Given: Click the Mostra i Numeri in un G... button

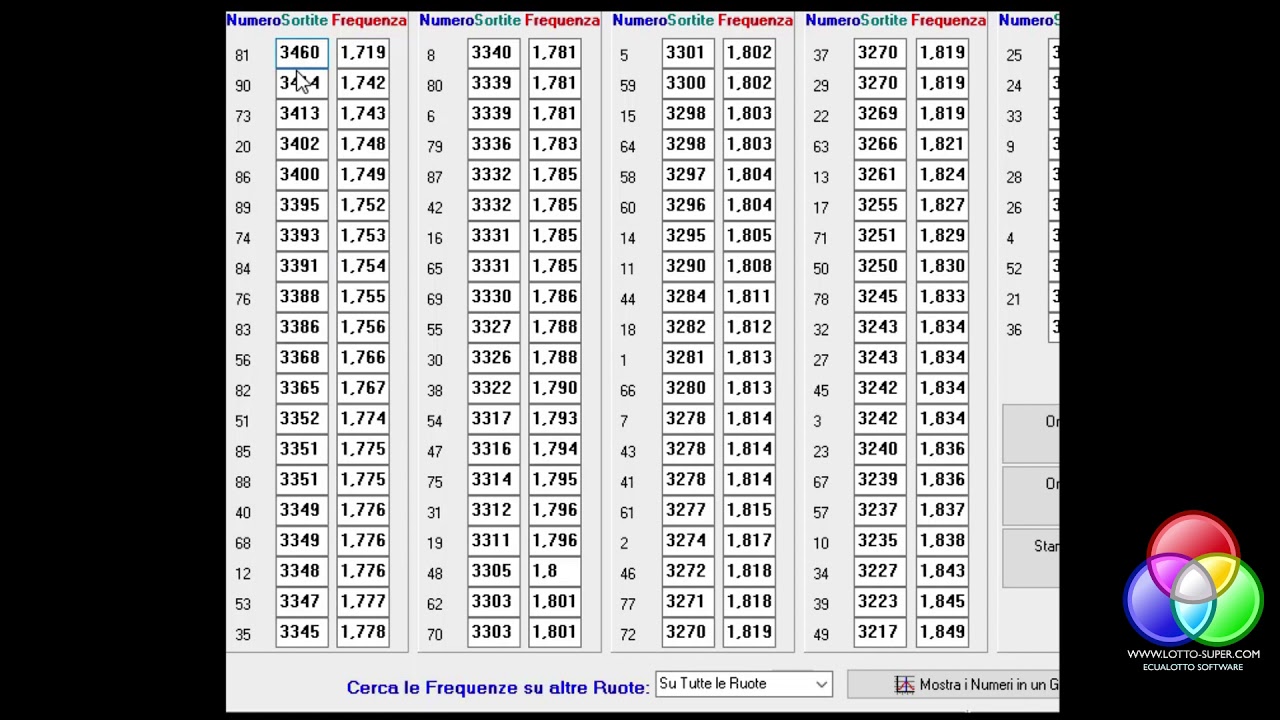Looking at the screenshot, I should coord(953,684).
